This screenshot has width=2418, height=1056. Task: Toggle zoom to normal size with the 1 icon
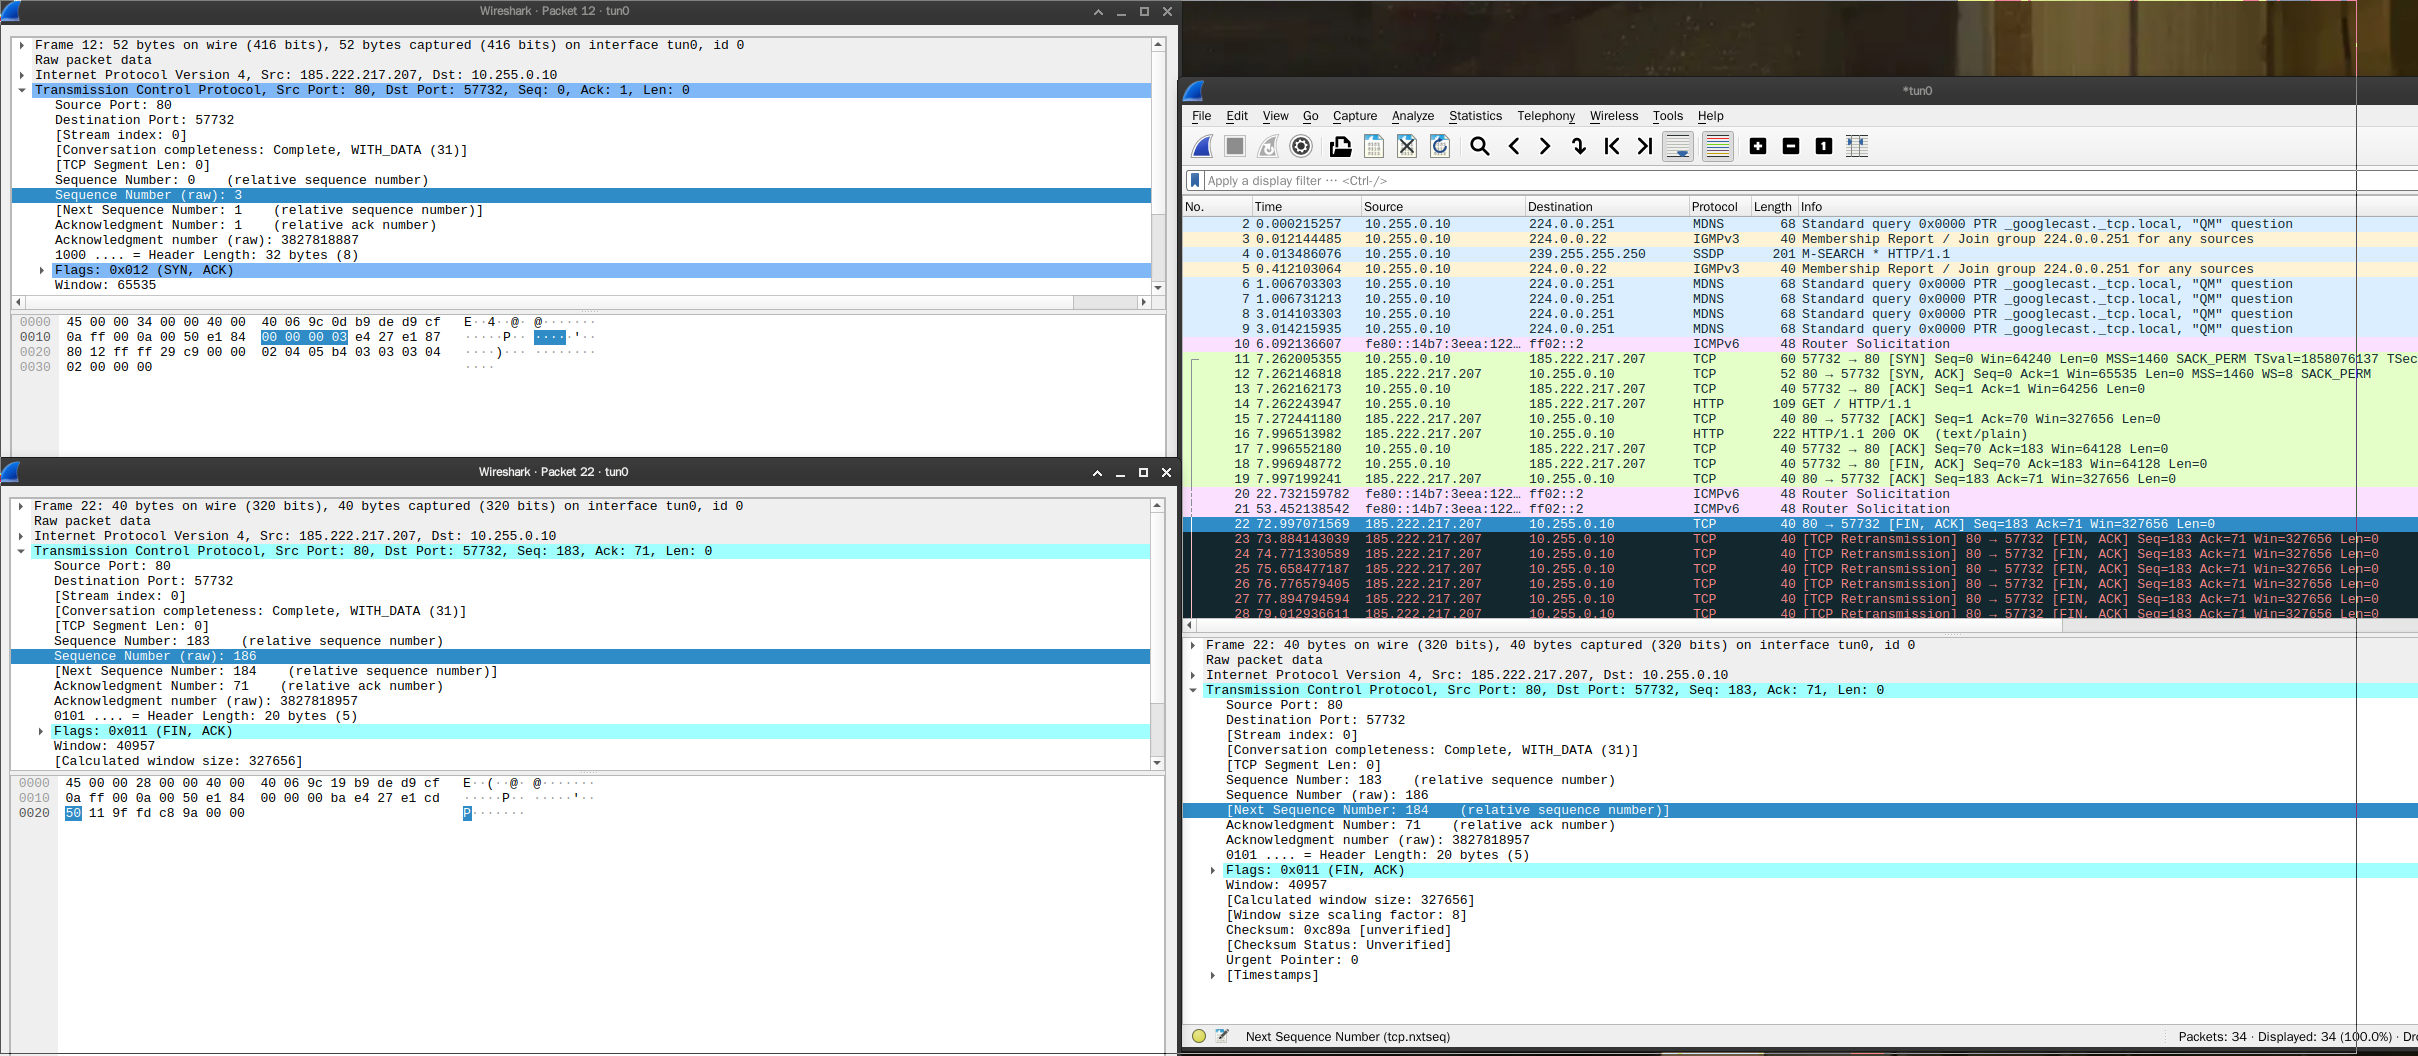tap(1822, 146)
